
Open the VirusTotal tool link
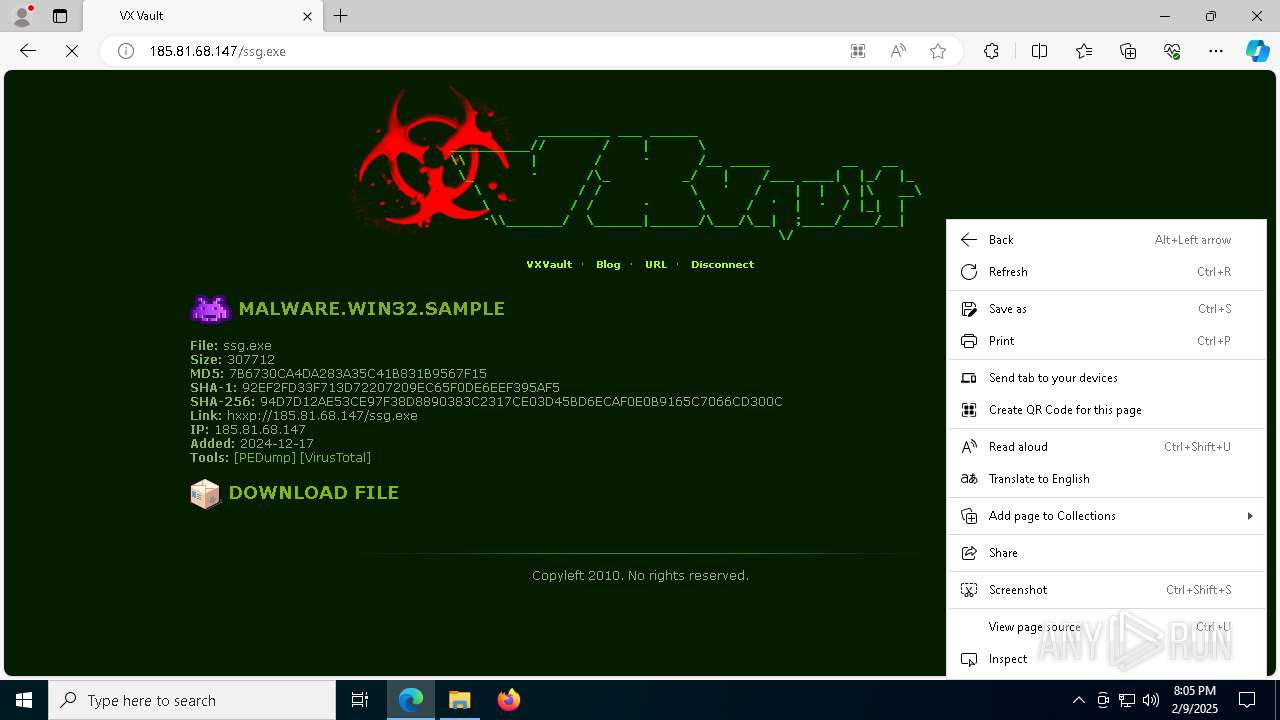[335, 458]
